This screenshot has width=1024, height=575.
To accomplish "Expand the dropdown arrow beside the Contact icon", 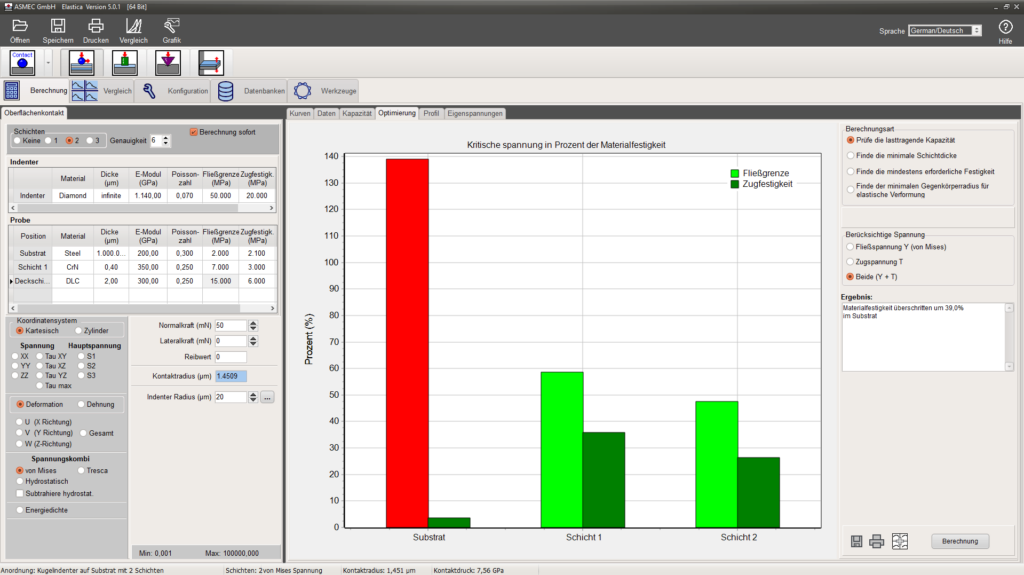I will (x=48, y=63).
